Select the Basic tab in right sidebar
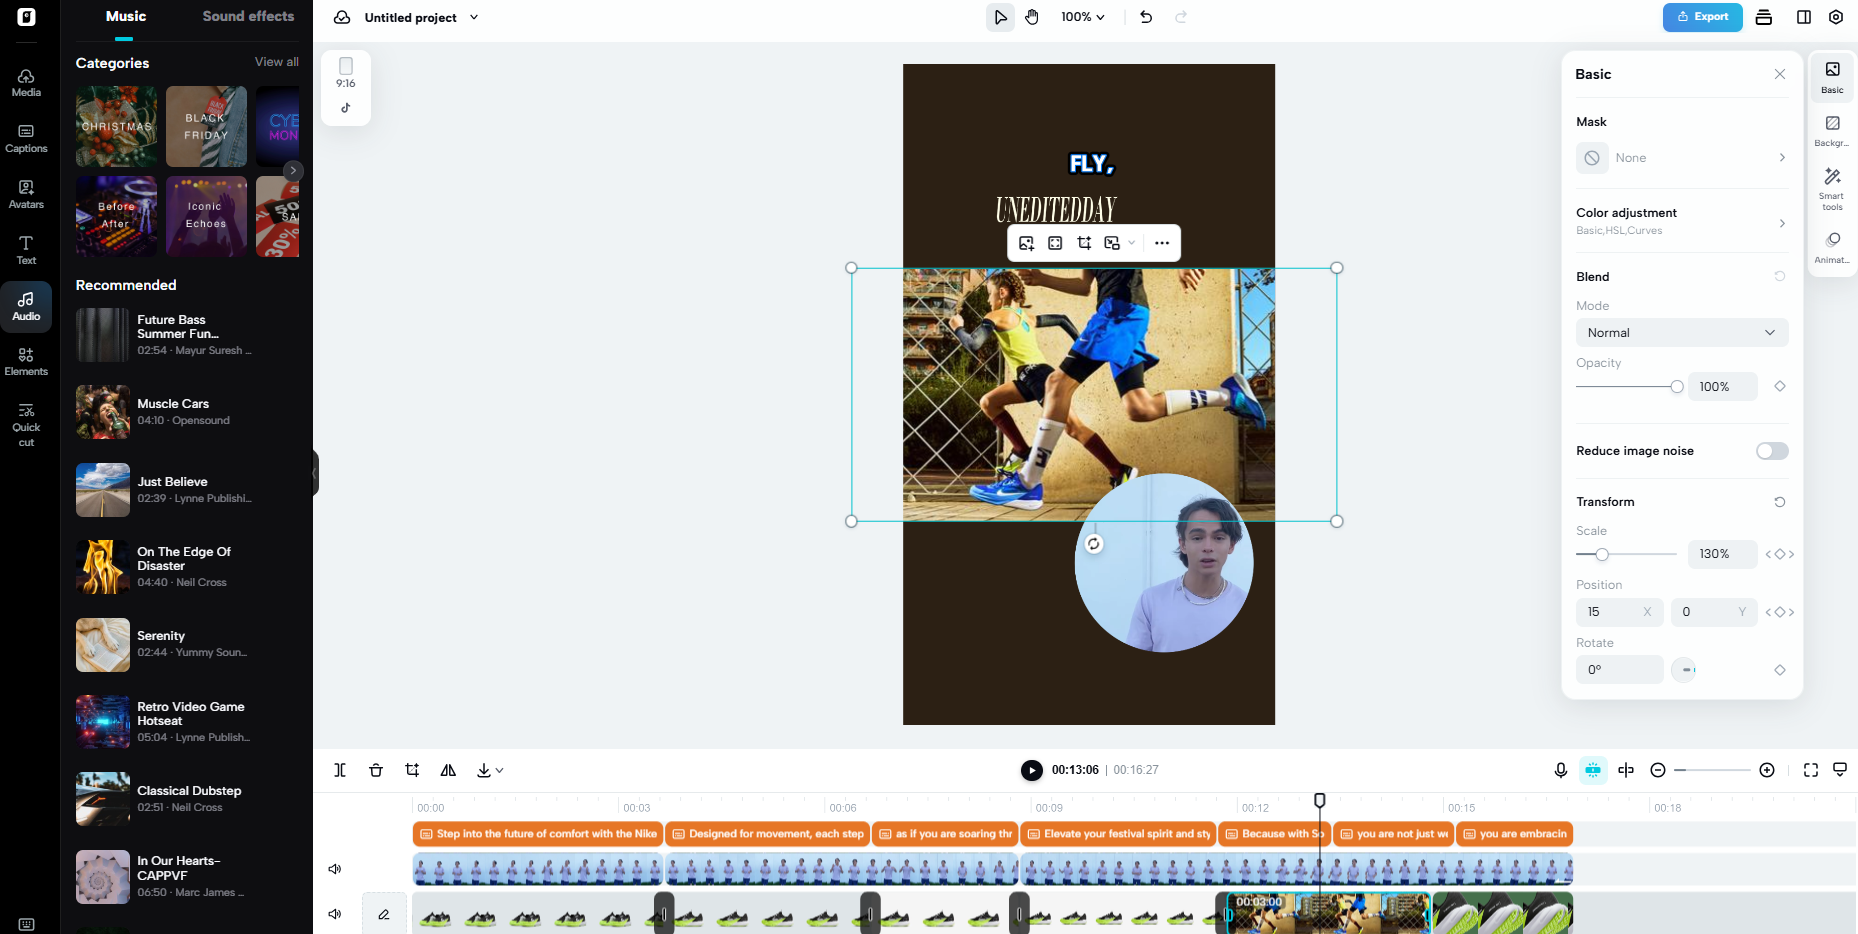The width and height of the screenshot is (1858, 934). click(1832, 76)
